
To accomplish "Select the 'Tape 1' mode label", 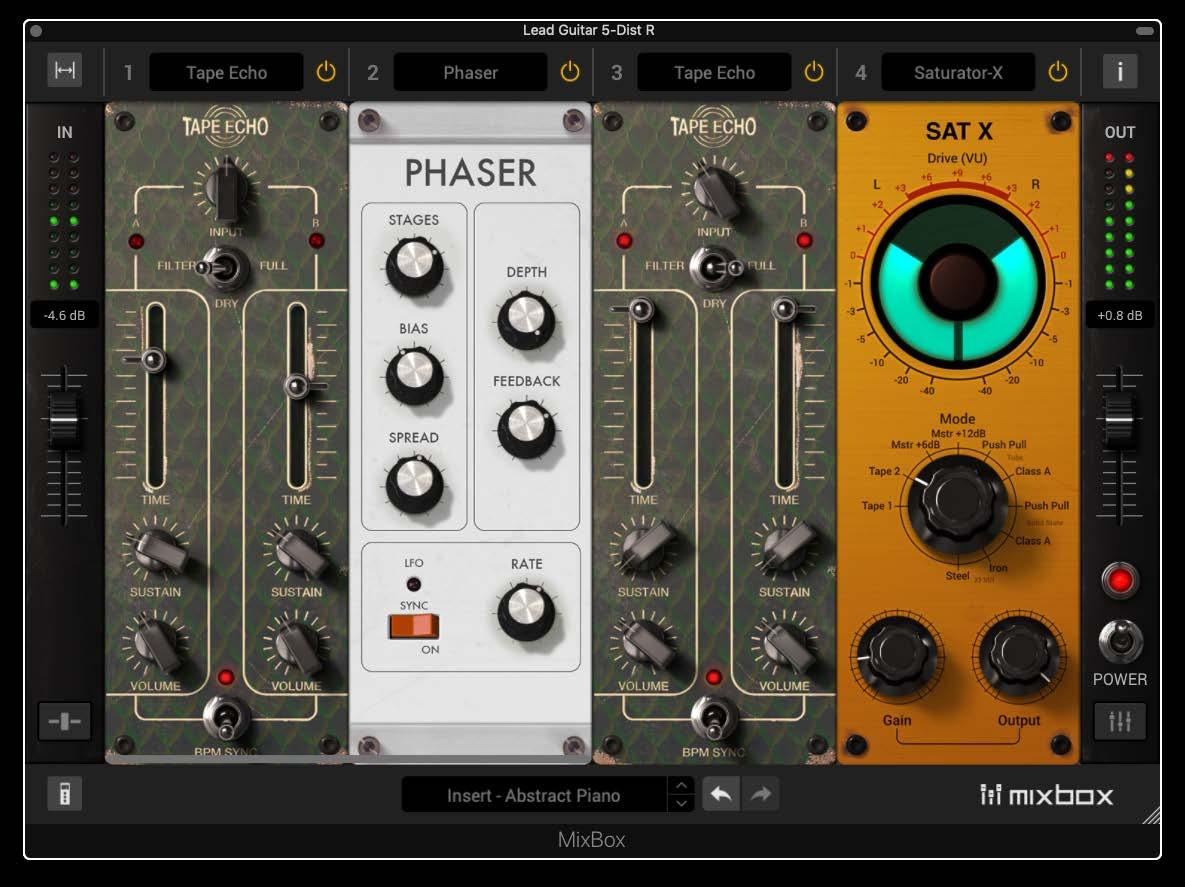I will pyautogui.click(x=877, y=505).
